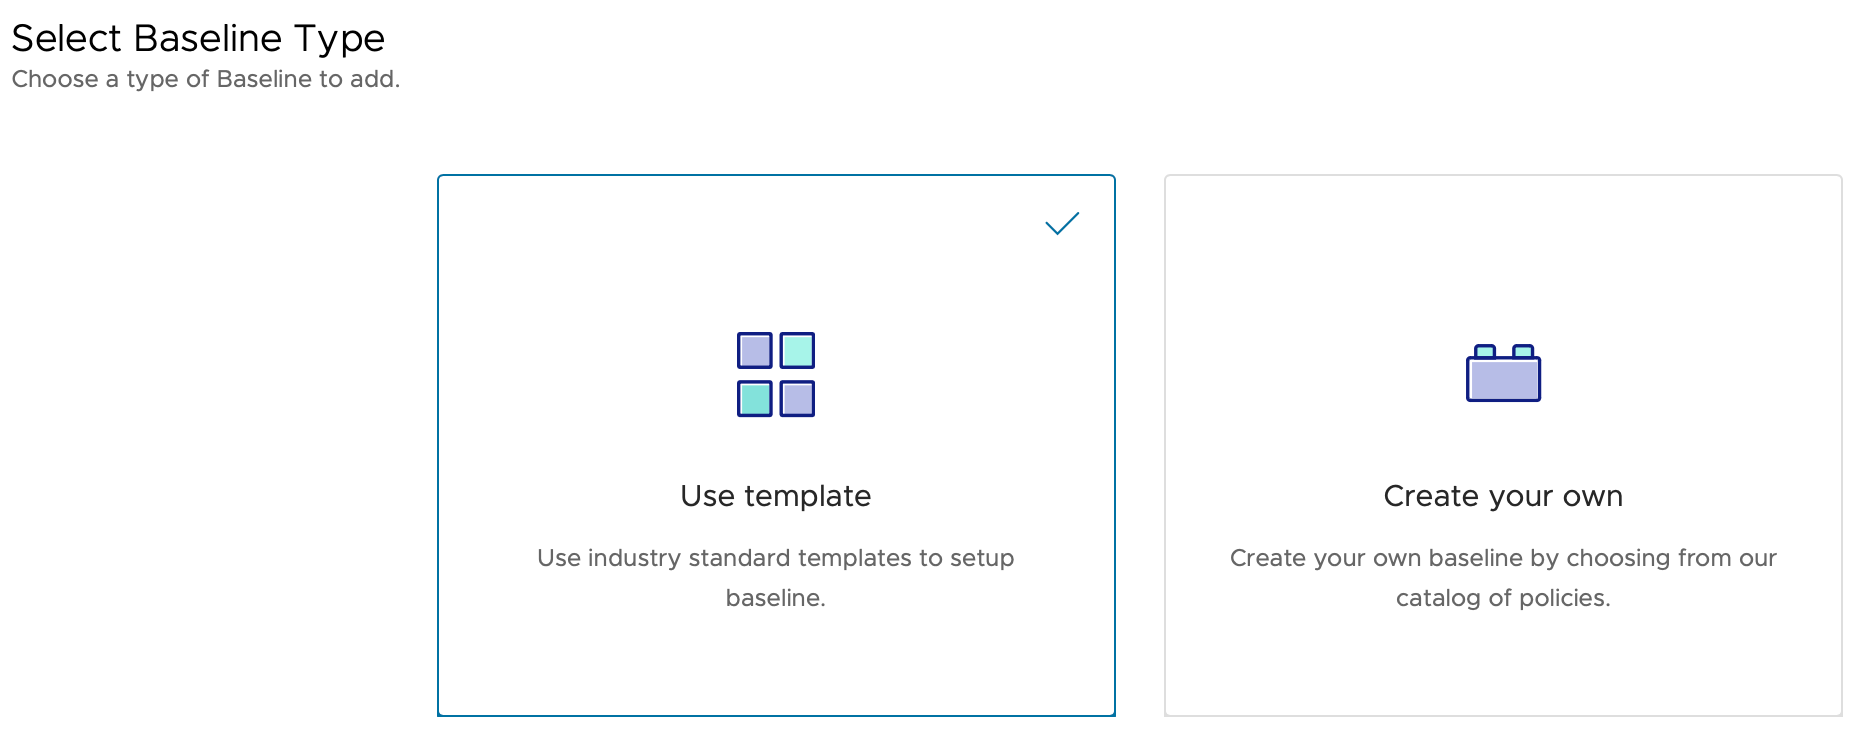Click the building brick icon
Screen dimensions: 1870x748
pyautogui.click(x=1503, y=373)
